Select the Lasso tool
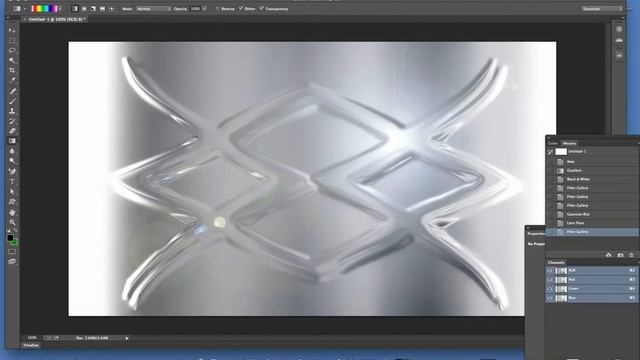The image size is (640, 360). click(12, 51)
